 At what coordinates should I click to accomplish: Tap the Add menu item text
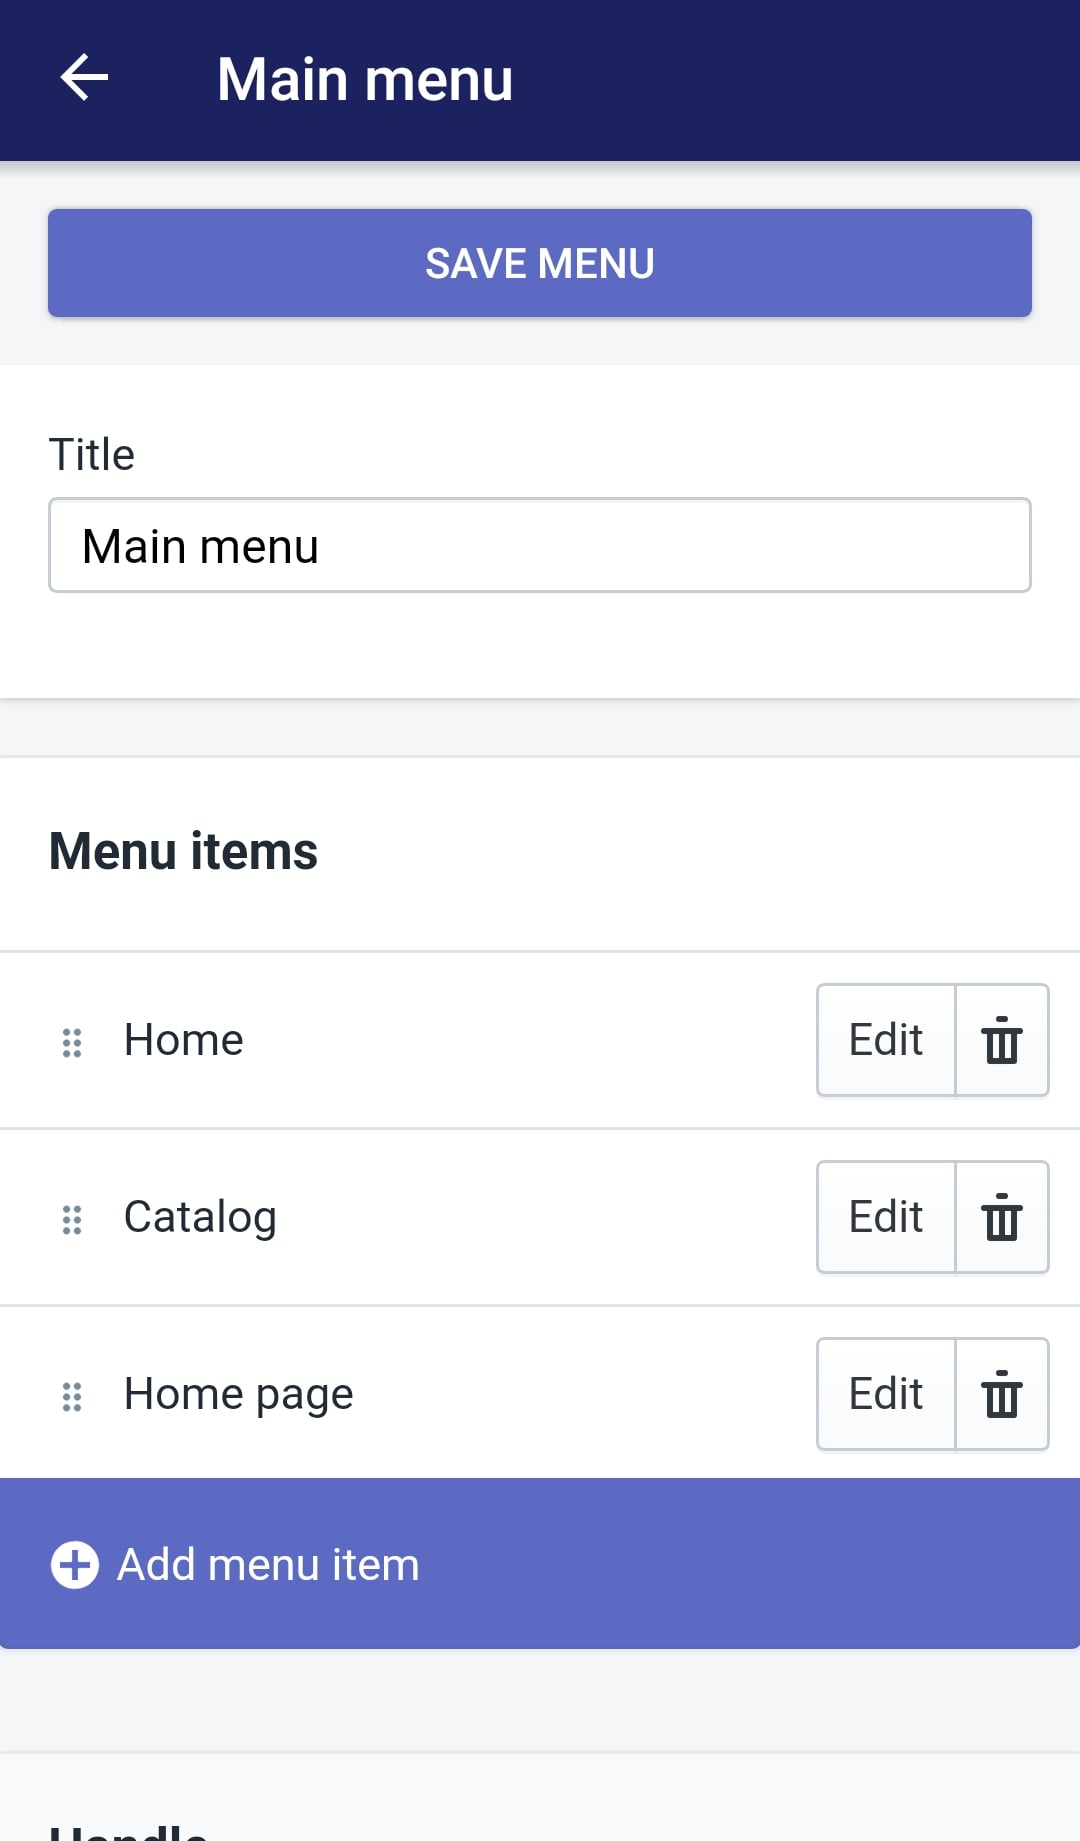268,1564
